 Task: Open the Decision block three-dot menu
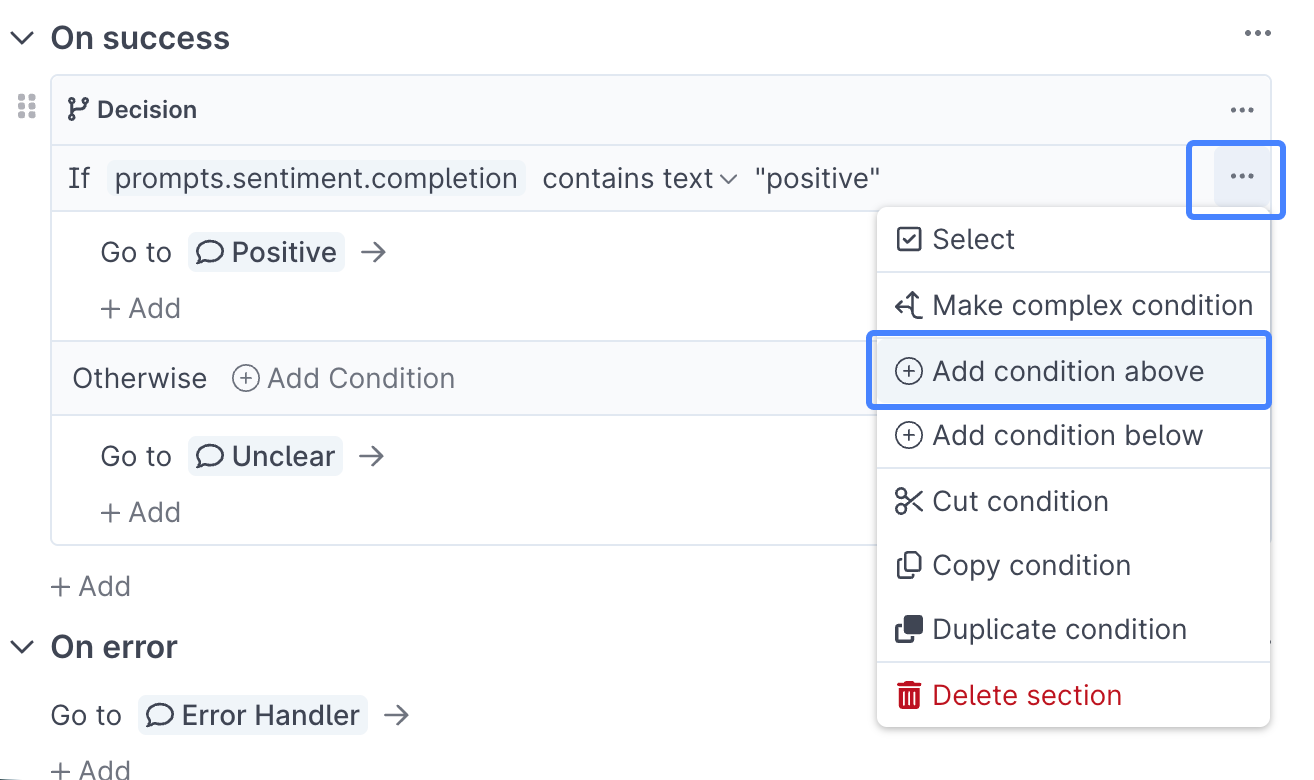[1242, 110]
